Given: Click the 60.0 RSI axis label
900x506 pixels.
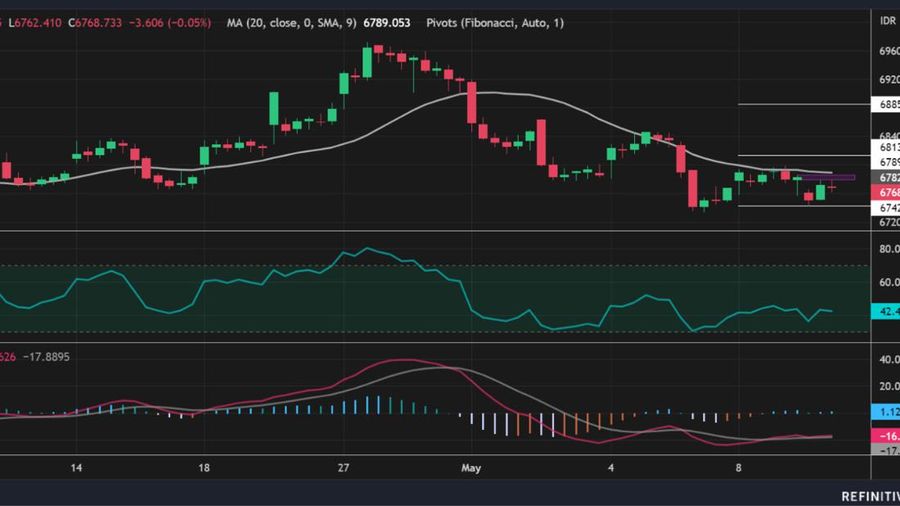Looking at the screenshot, I should tap(889, 282).
